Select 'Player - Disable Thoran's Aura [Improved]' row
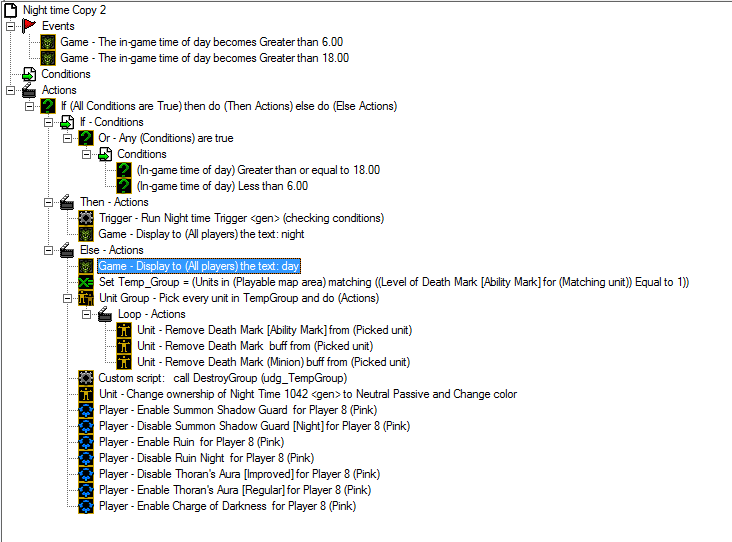 point(239,474)
